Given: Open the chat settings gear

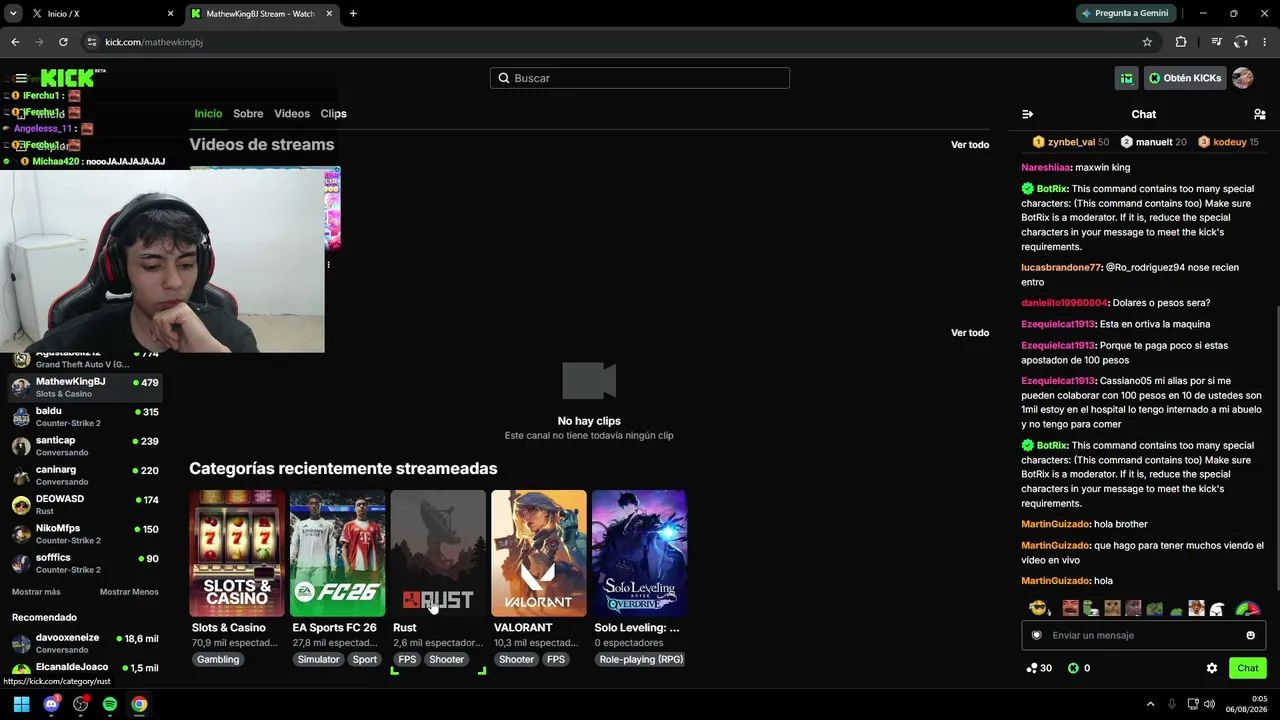Looking at the screenshot, I should tap(1212, 668).
